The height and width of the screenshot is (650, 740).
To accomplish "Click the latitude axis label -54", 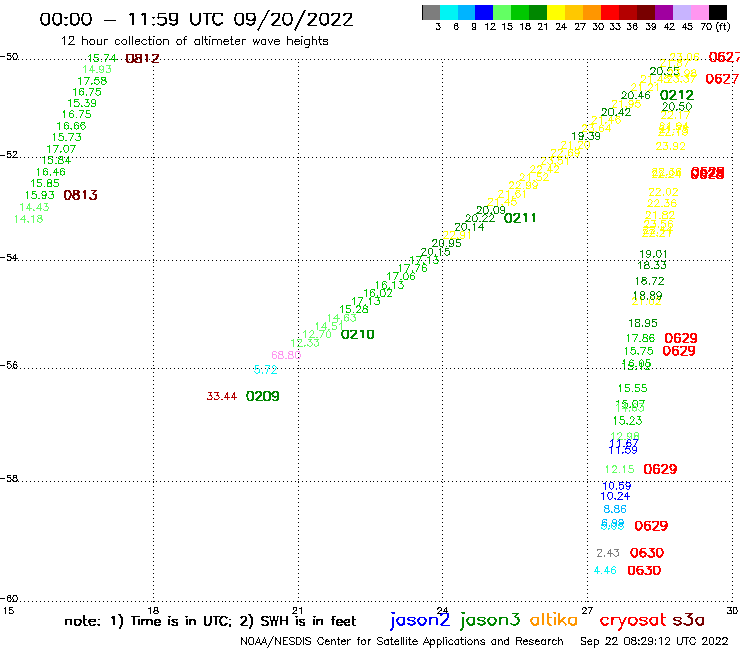I will tap(9, 257).
